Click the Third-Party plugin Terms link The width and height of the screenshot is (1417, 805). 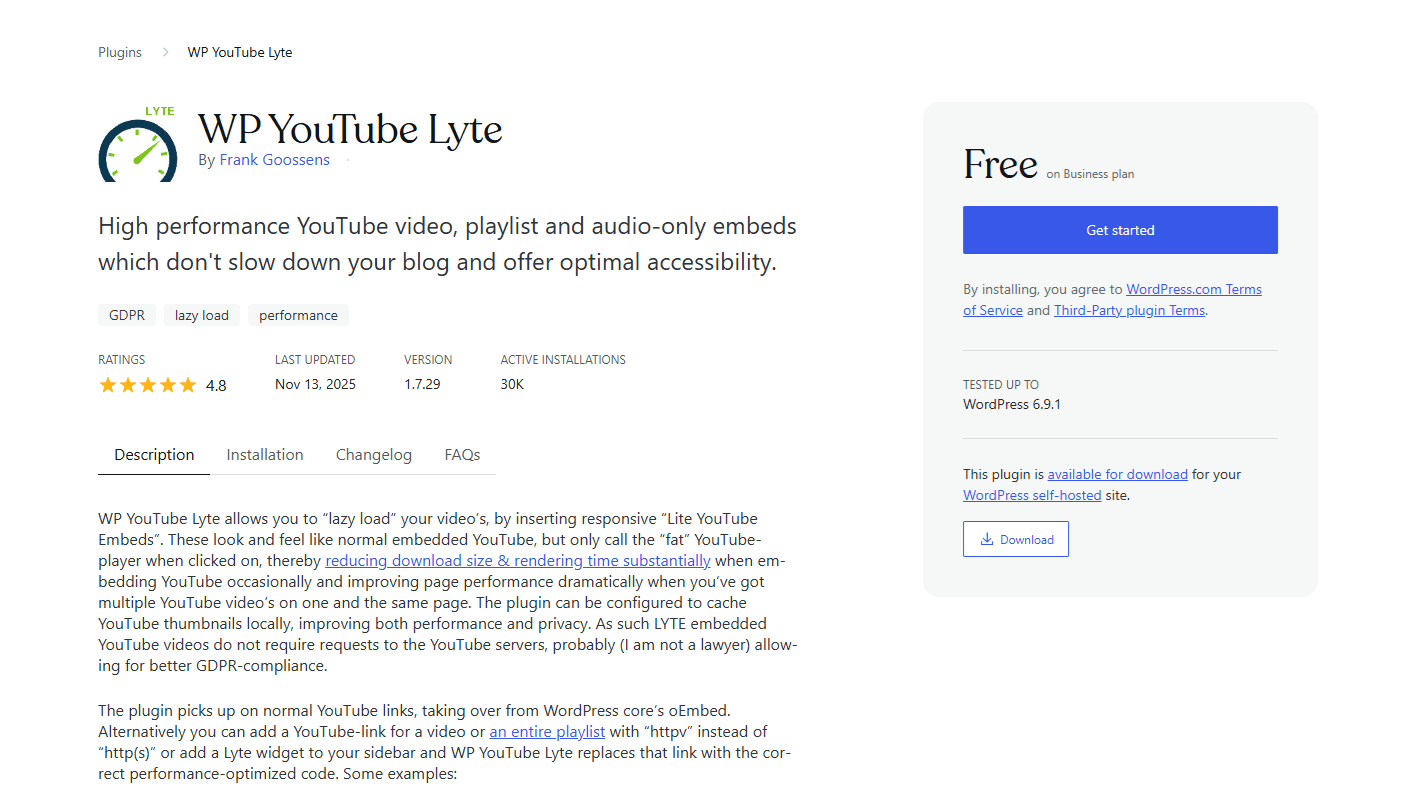click(1129, 310)
